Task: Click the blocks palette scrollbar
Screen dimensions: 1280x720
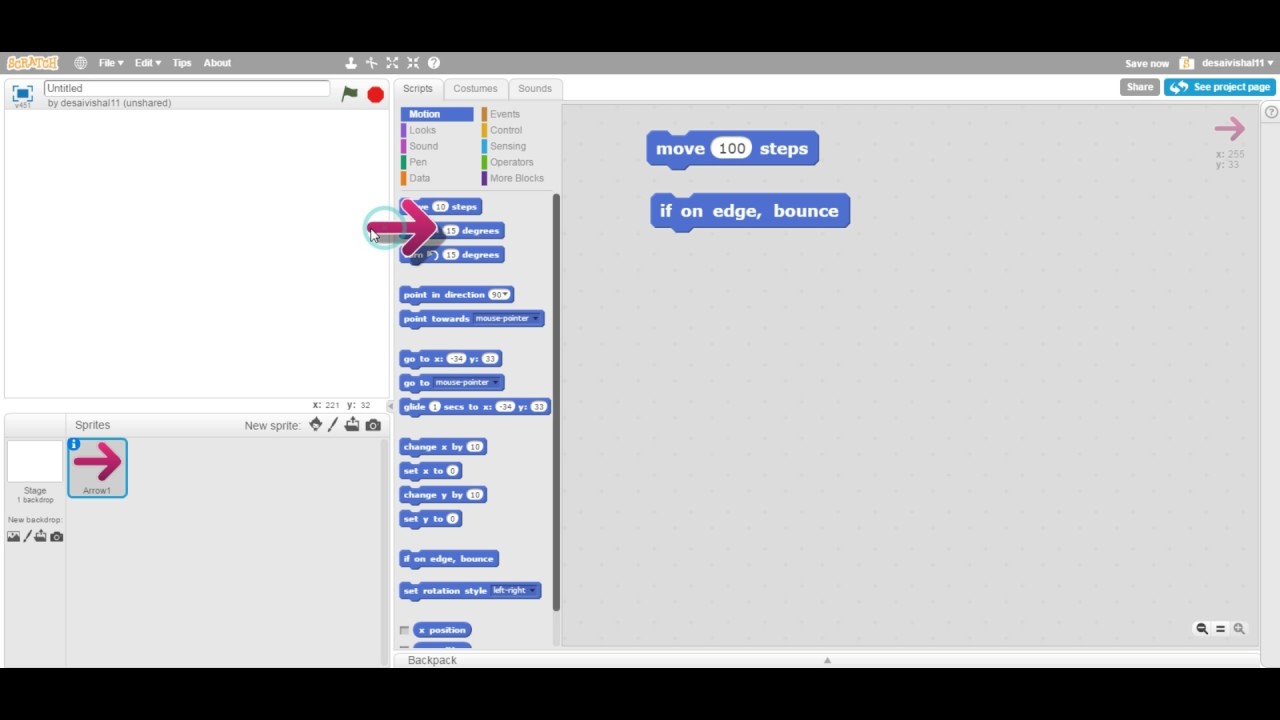Action: click(x=556, y=402)
